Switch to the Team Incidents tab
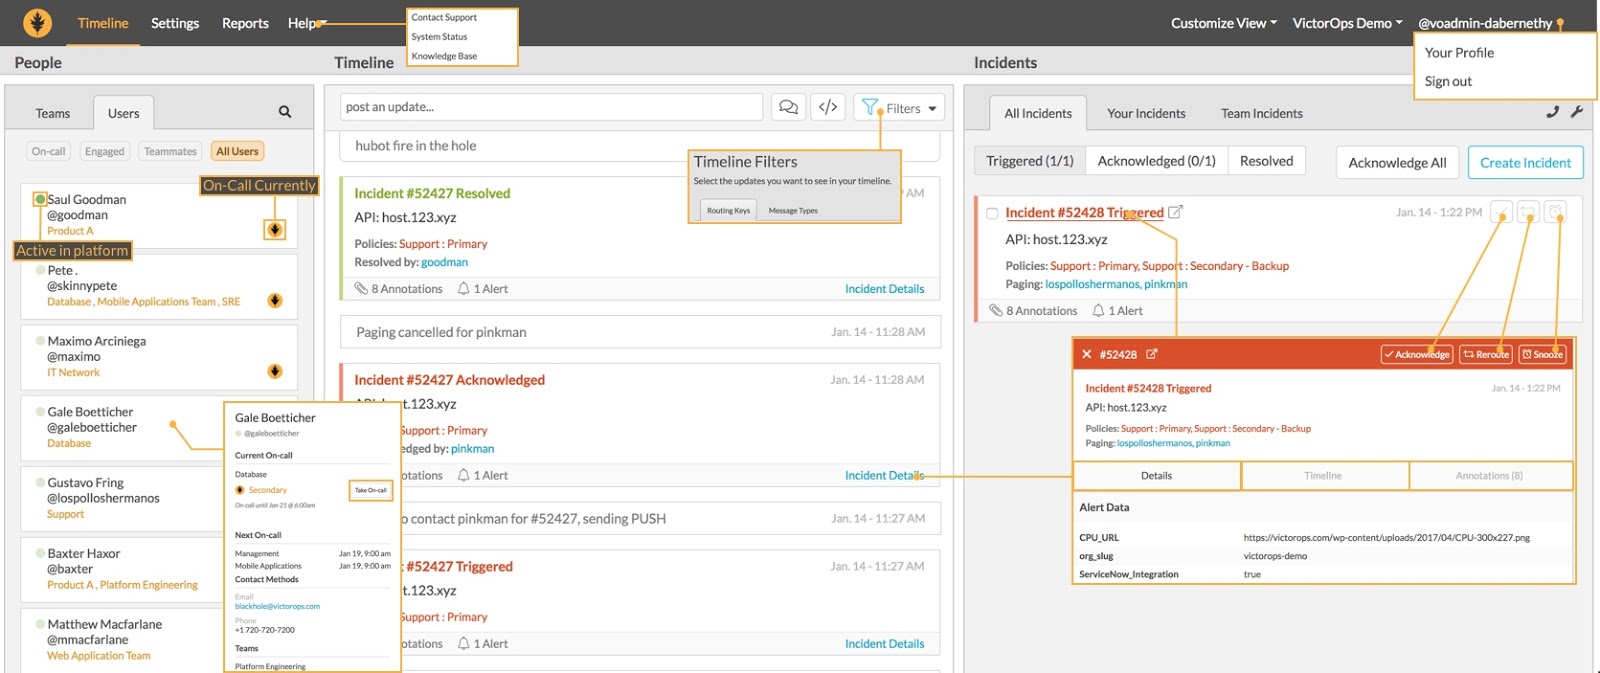 (1262, 113)
